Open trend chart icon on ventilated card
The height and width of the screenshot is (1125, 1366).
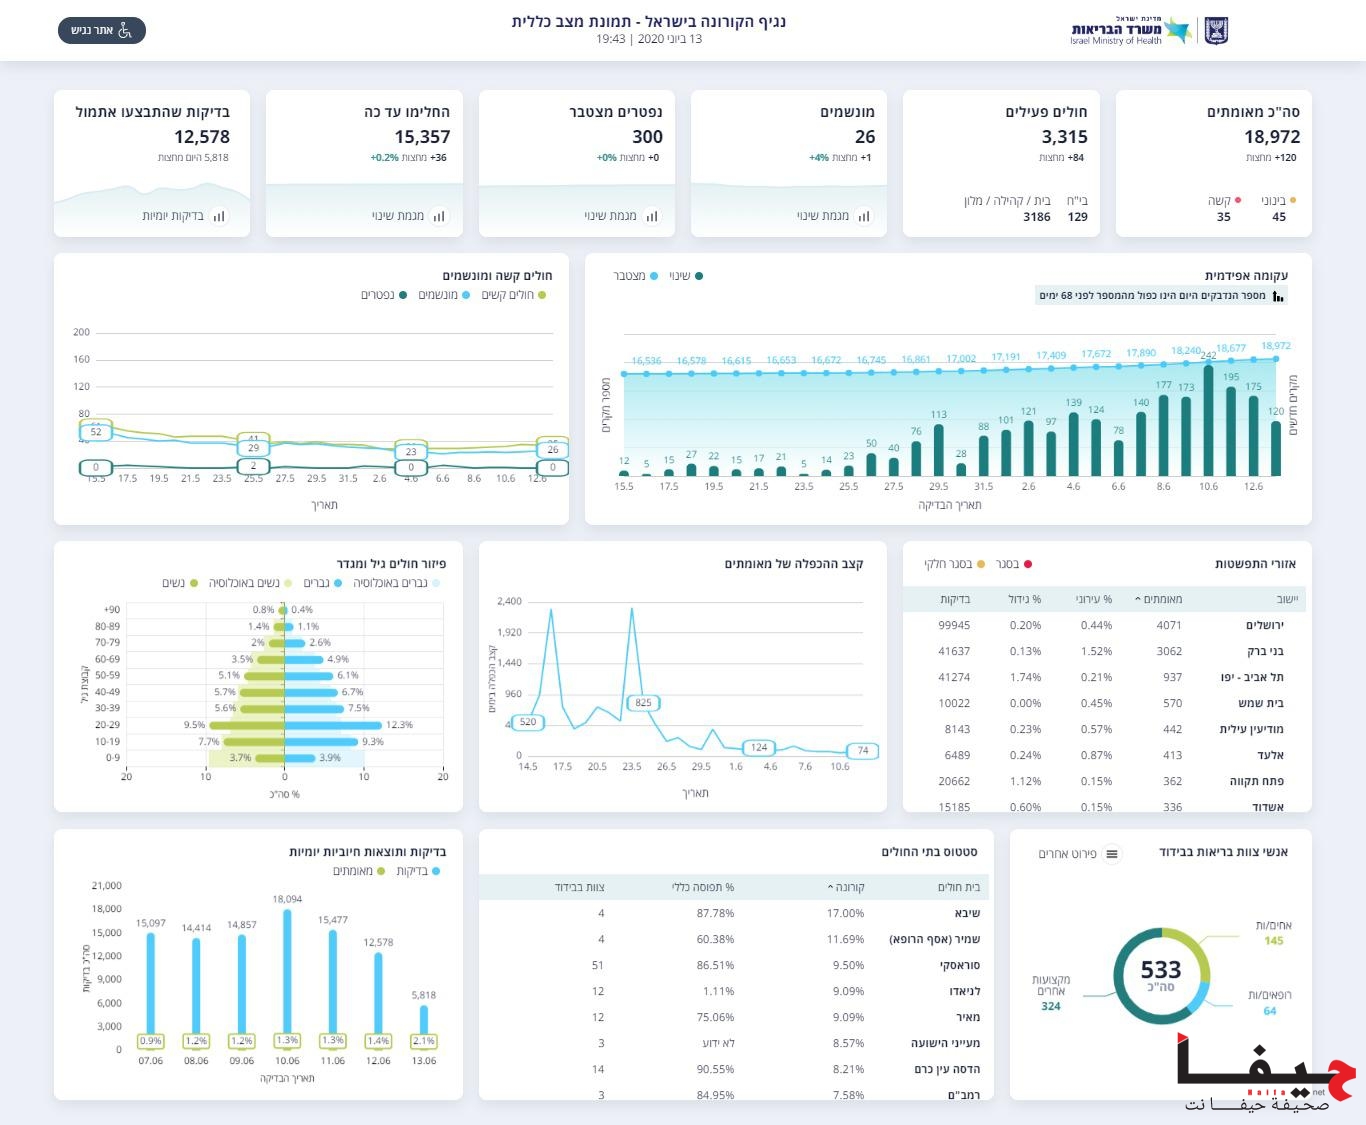point(864,216)
